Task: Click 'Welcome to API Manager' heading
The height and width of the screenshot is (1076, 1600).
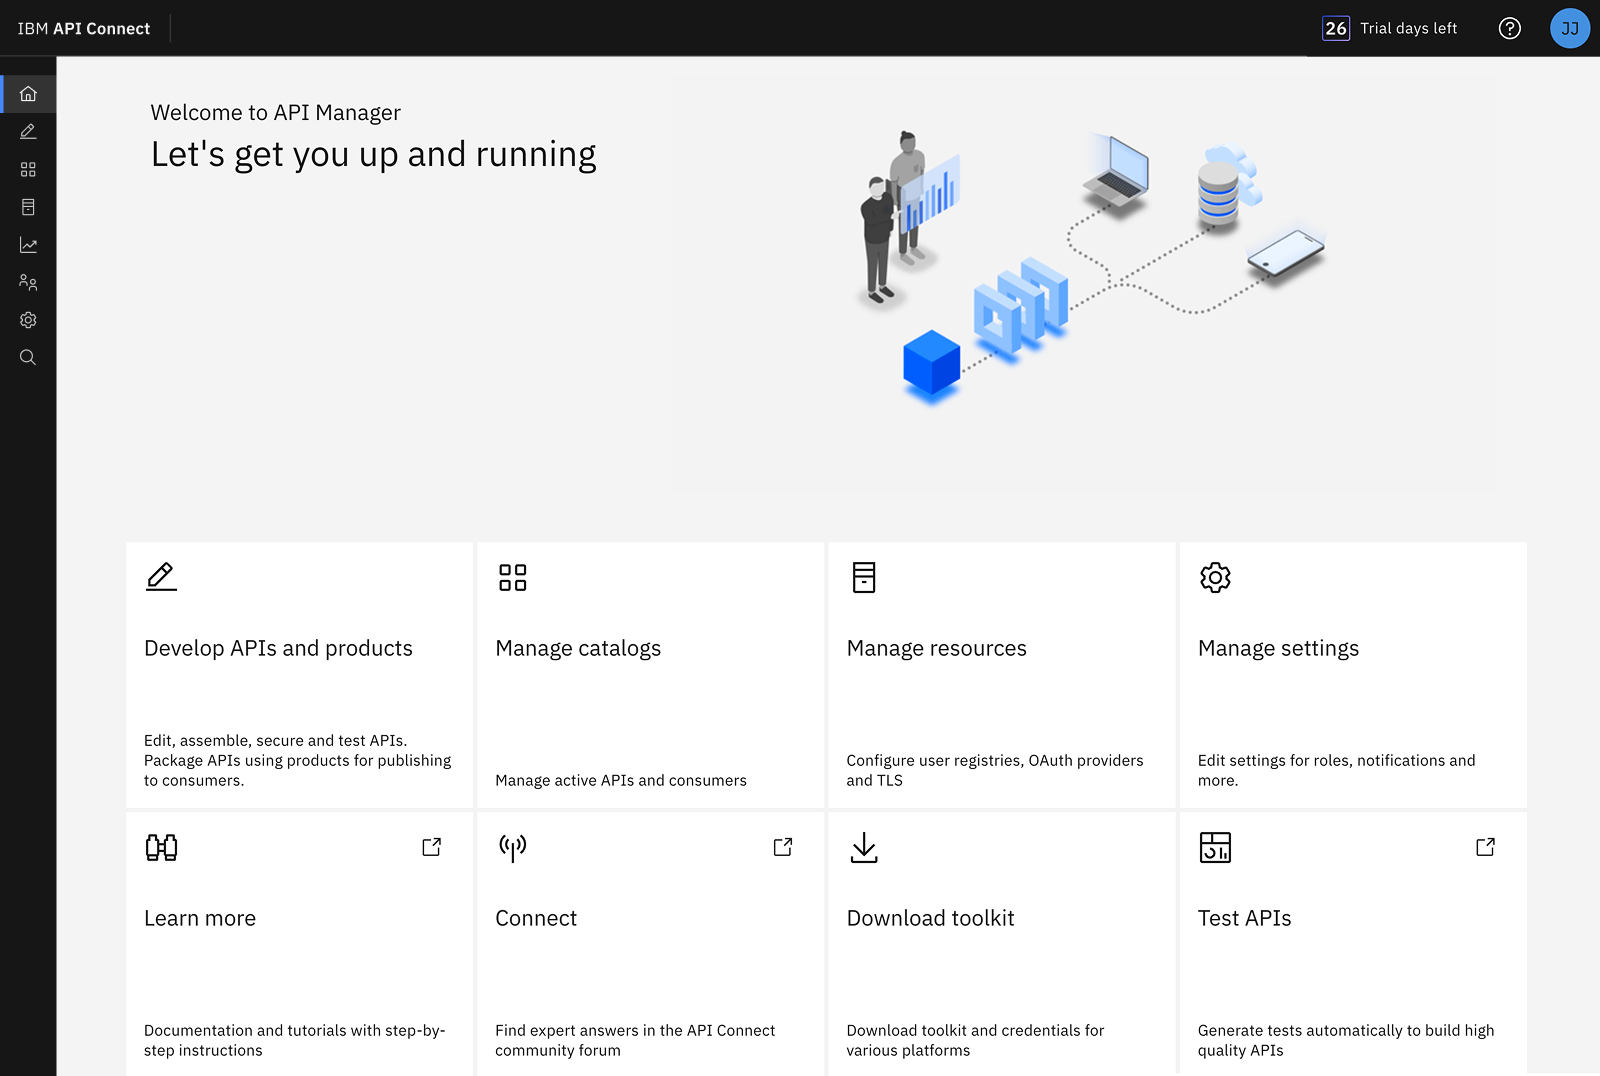Action: pos(276,112)
